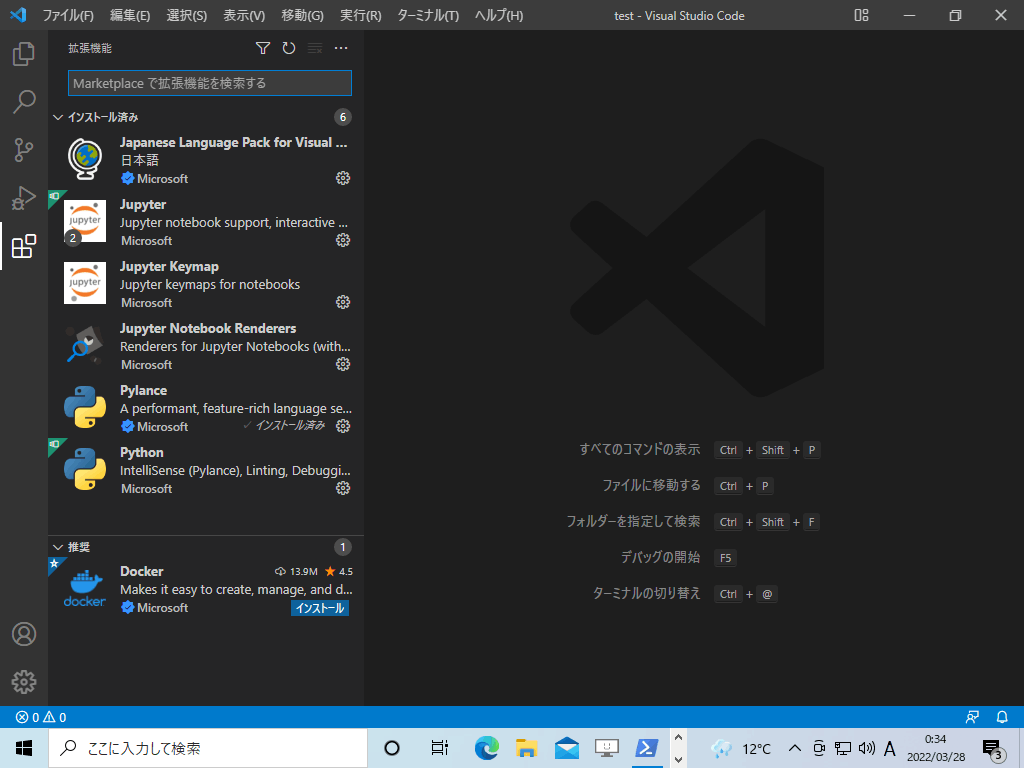Open Mail app from taskbar

(567, 748)
